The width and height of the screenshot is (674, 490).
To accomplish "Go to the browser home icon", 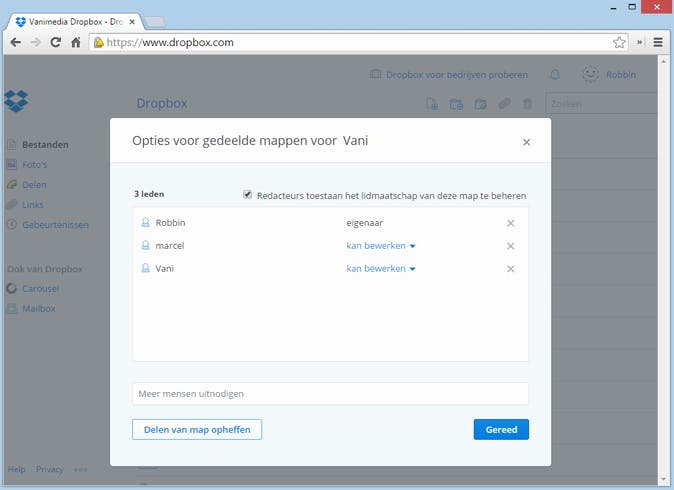I will pyautogui.click(x=76, y=42).
